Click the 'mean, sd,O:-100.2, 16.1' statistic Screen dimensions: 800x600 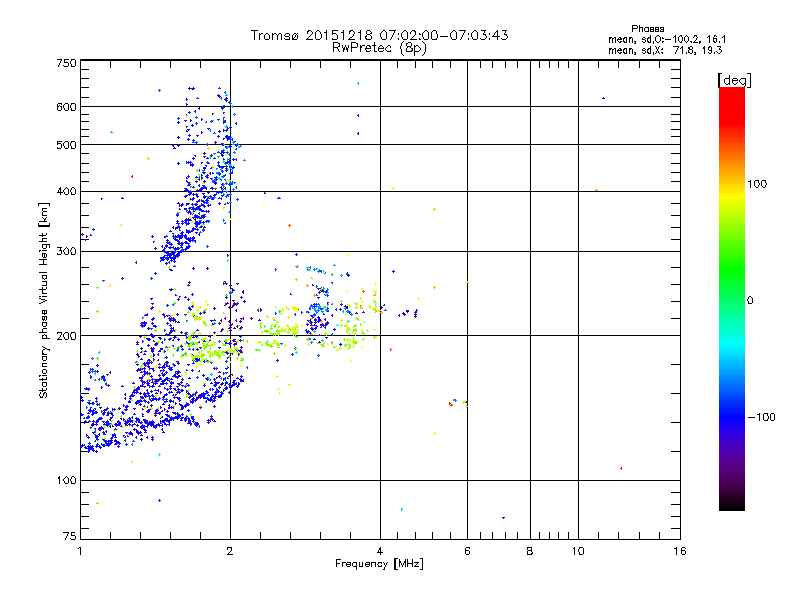tap(667, 39)
